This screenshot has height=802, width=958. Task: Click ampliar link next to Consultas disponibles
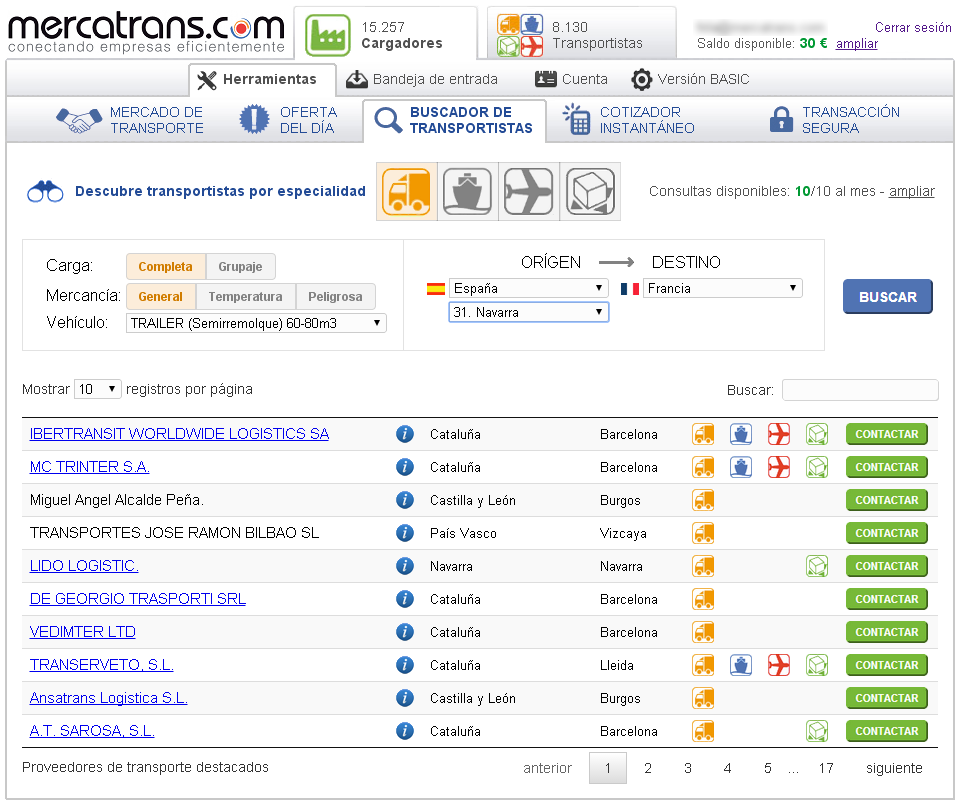pyautogui.click(x=912, y=191)
